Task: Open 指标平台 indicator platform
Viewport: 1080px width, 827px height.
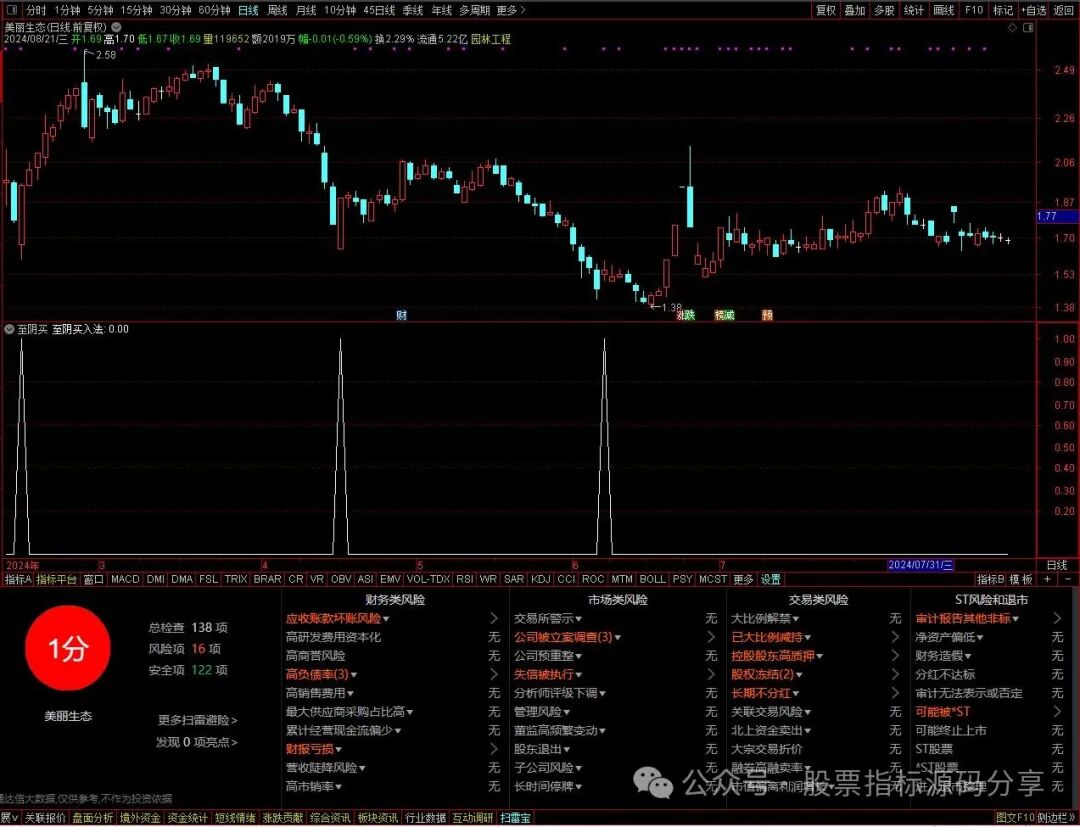Action: (x=56, y=580)
